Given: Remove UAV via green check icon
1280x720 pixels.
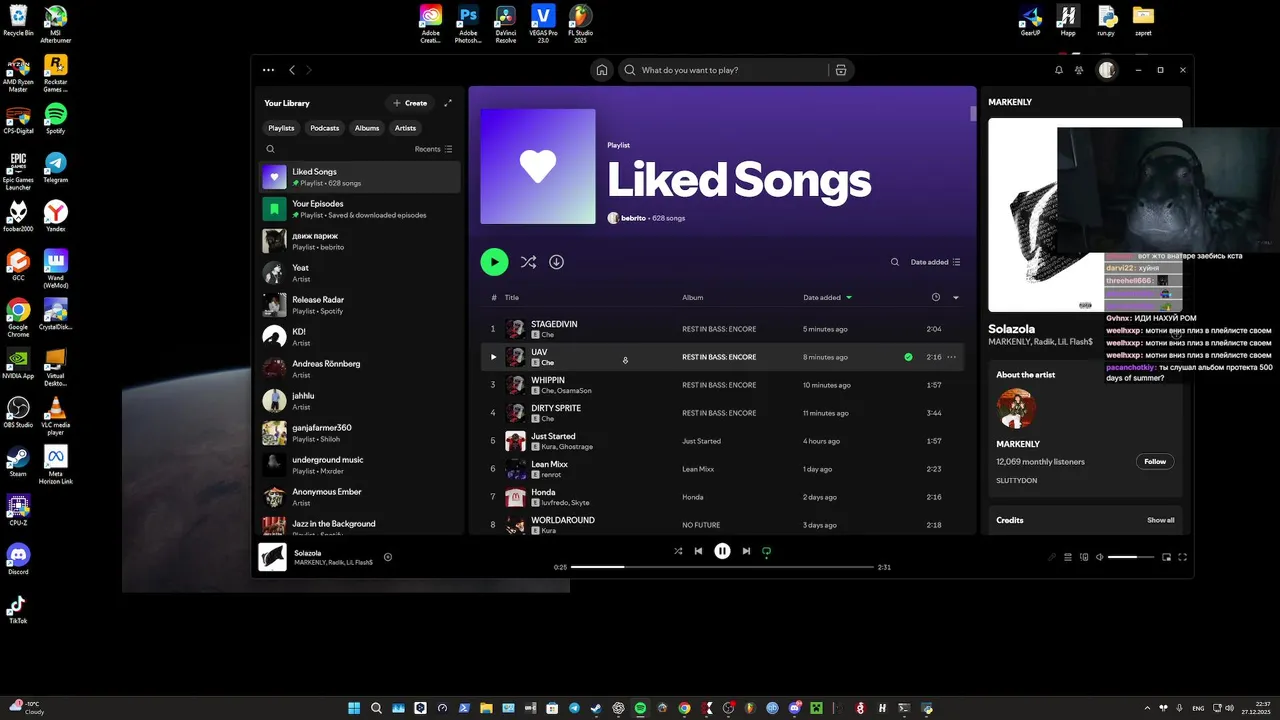Looking at the screenshot, I should [908, 357].
